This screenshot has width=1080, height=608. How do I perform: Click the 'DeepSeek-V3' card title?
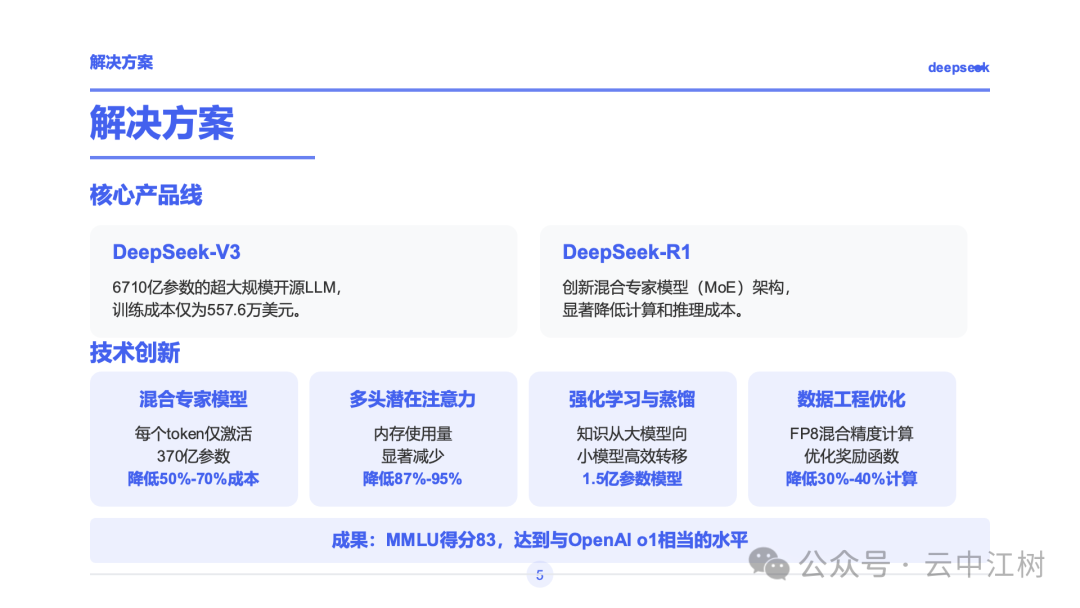pos(176,252)
